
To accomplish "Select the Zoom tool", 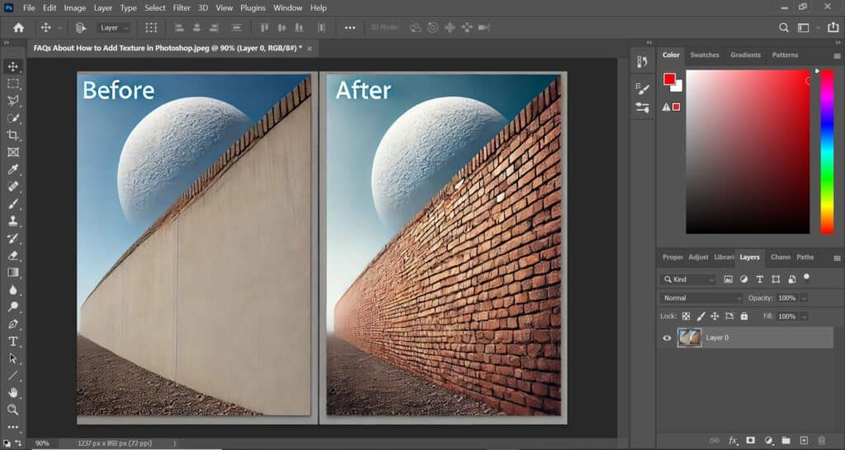I will coord(13,410).
